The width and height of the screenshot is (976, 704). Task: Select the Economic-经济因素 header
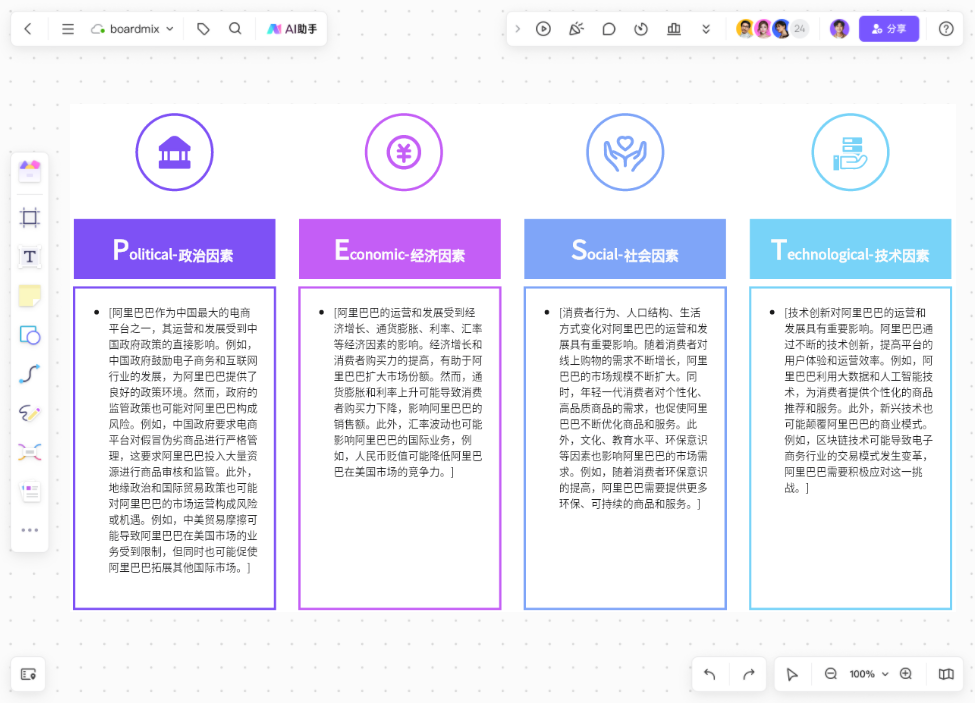(x=400, y=249)
